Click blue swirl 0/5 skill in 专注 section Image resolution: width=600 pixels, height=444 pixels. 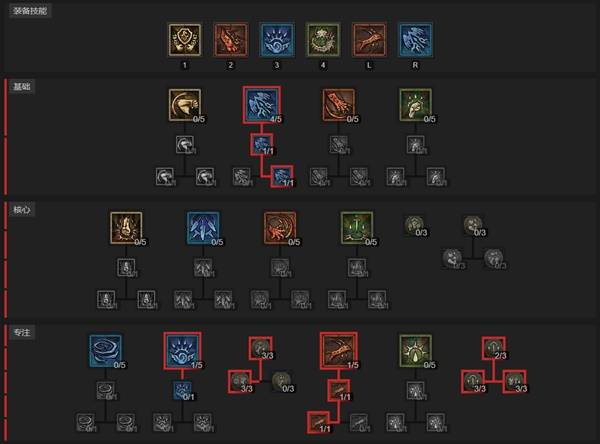coord(106,351)
